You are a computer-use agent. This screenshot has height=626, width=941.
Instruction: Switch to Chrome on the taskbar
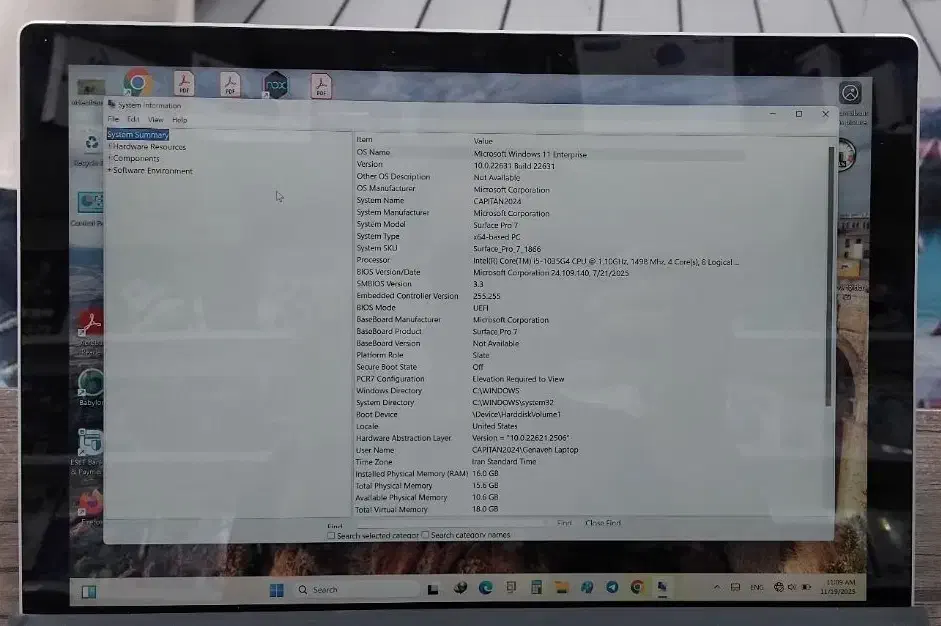click(x=637, y=587)
